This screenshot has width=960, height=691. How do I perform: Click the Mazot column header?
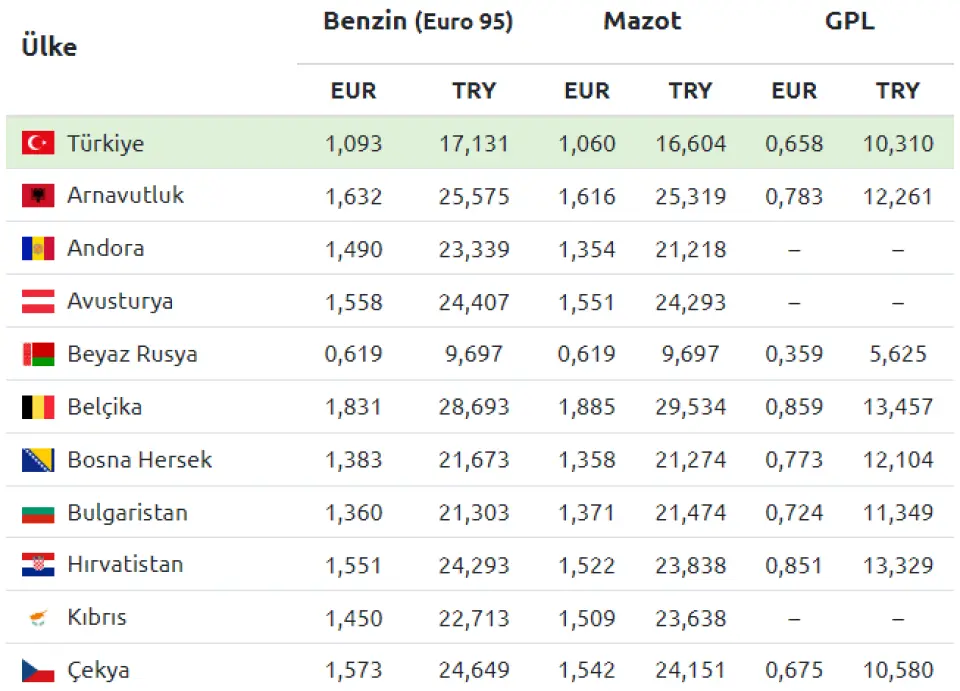pos(642,22)
